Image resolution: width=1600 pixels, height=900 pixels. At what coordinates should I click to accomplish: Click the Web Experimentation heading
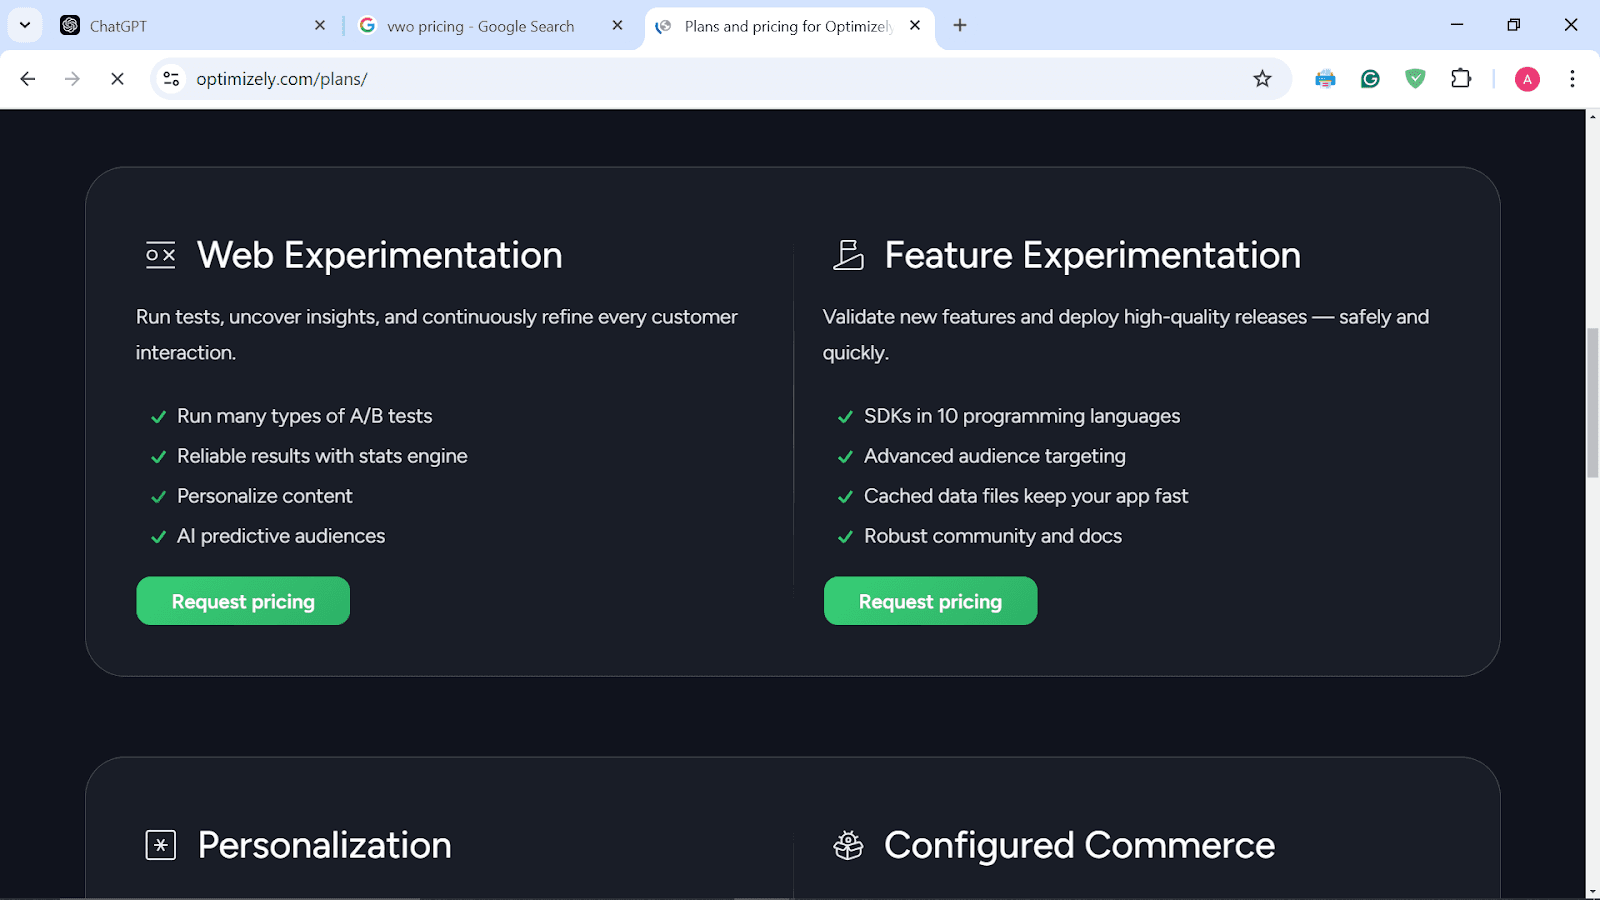[x=380, y=255]
